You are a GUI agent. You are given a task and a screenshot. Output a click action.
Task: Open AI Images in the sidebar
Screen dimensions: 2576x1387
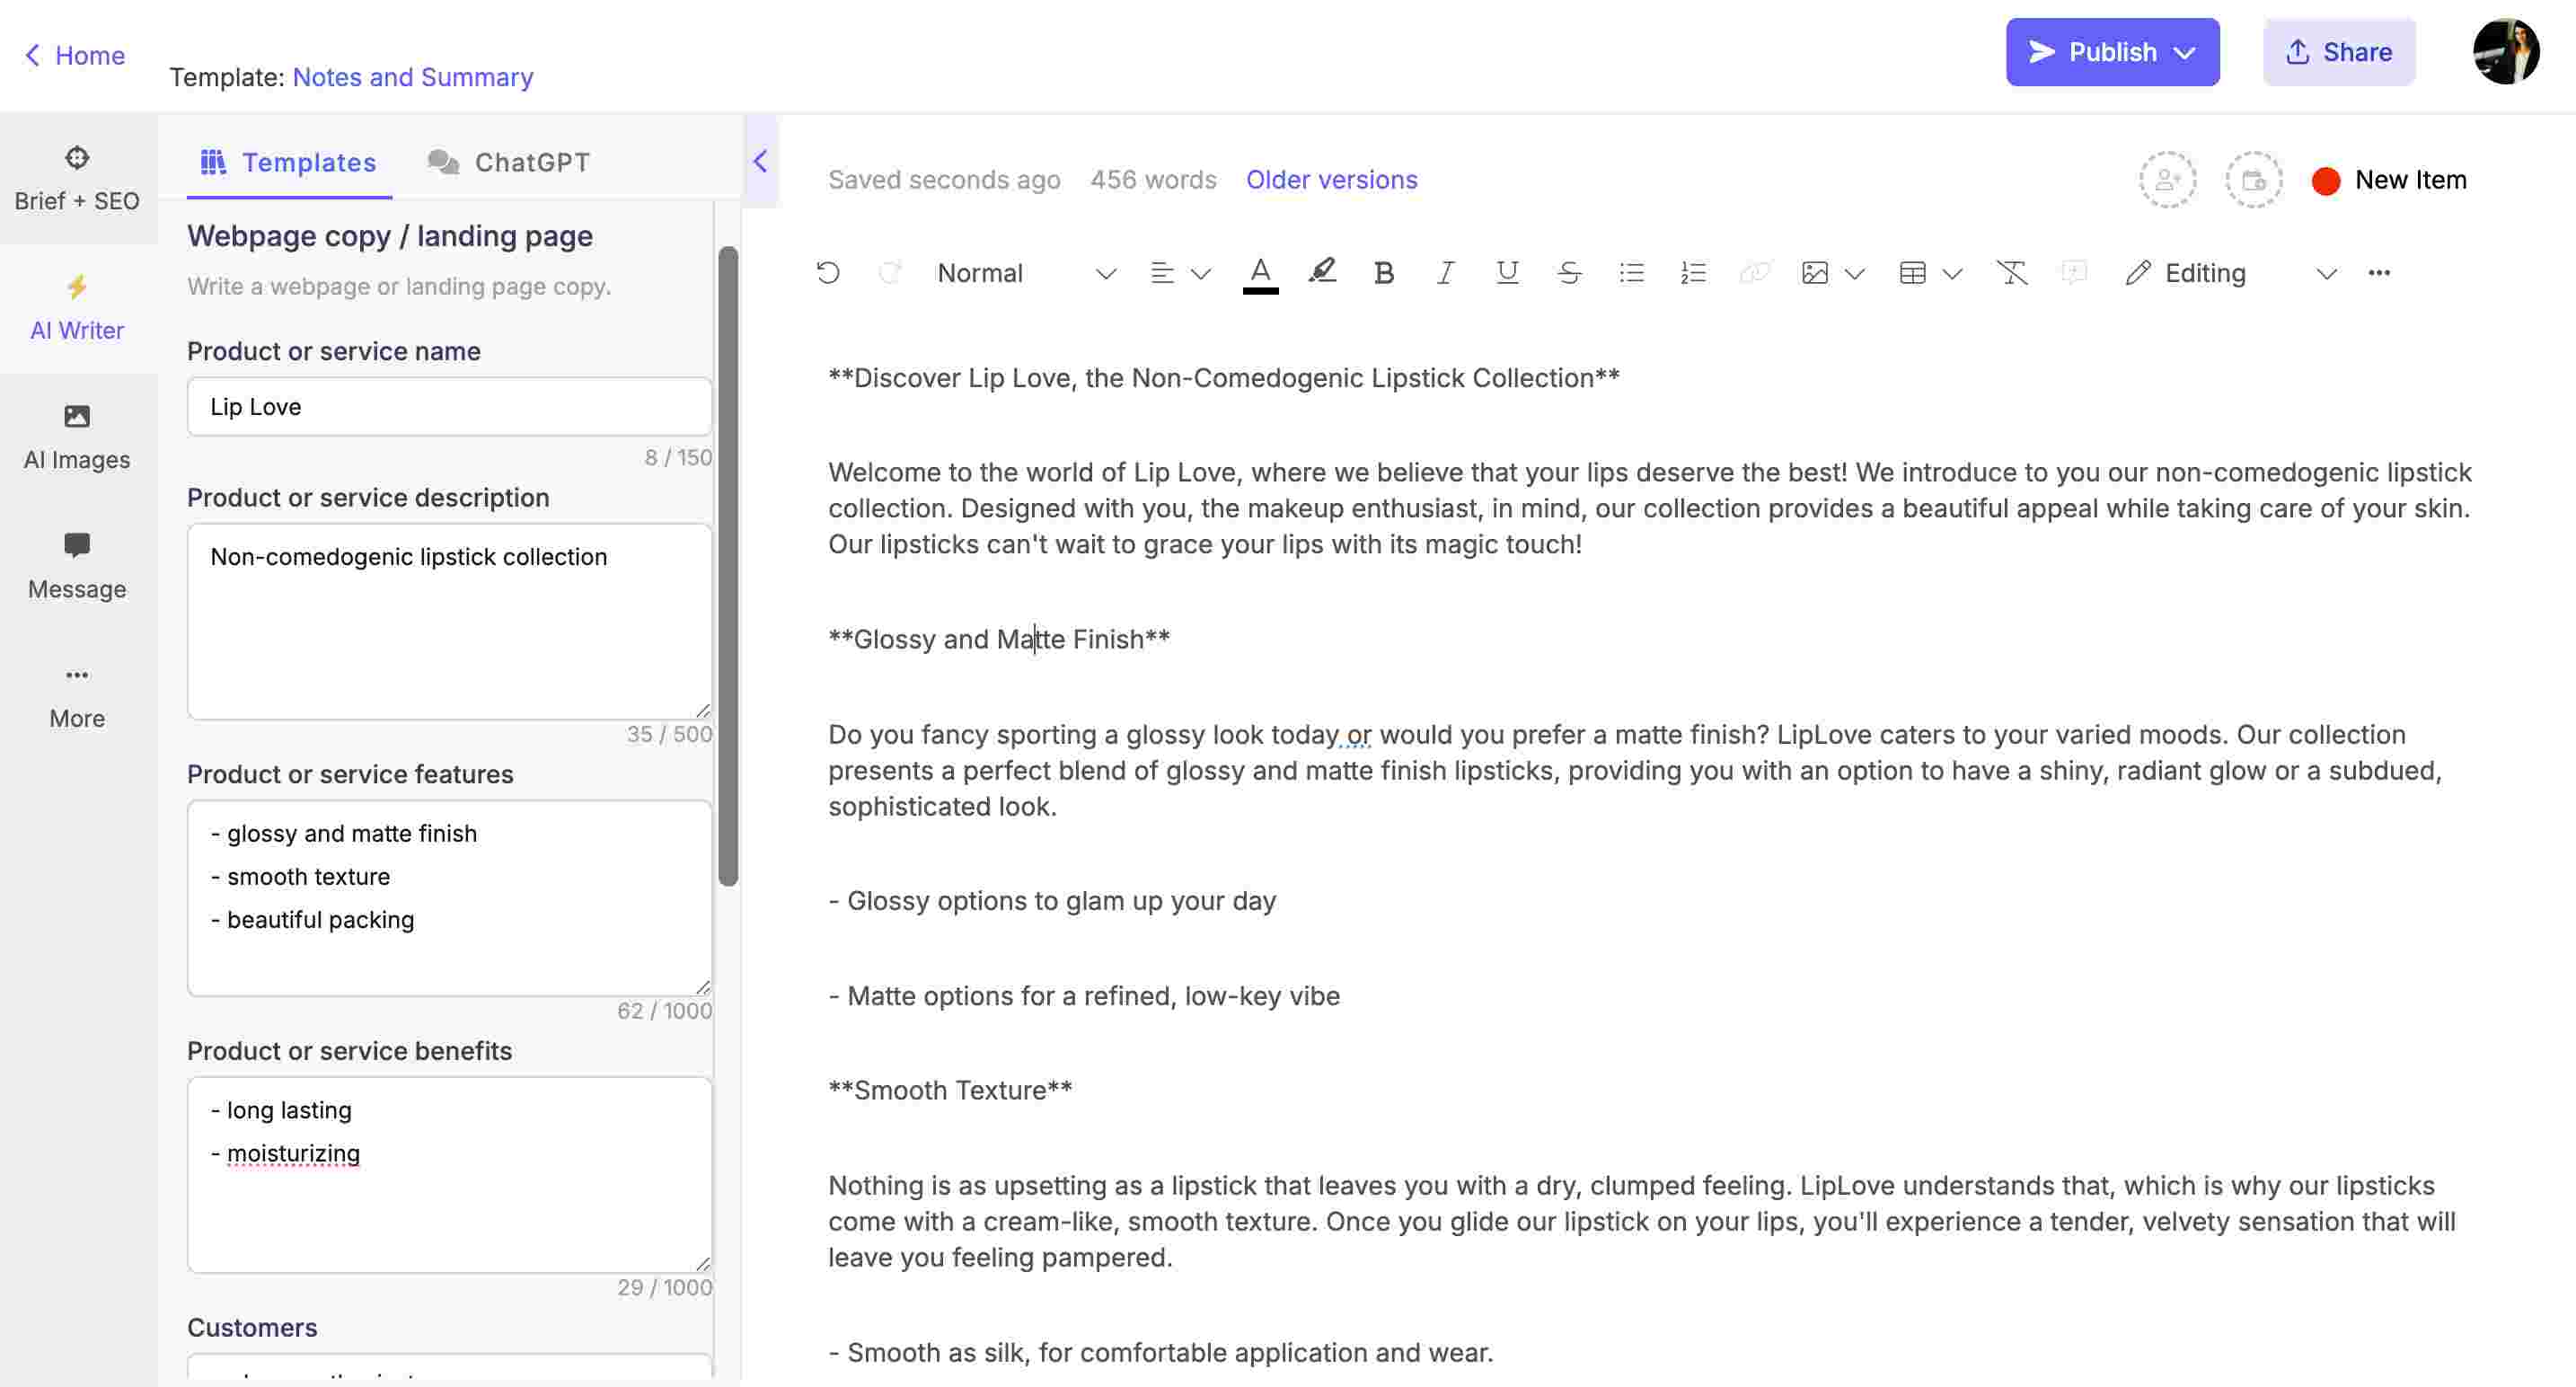pyautogui.click(x=77, y=437)
